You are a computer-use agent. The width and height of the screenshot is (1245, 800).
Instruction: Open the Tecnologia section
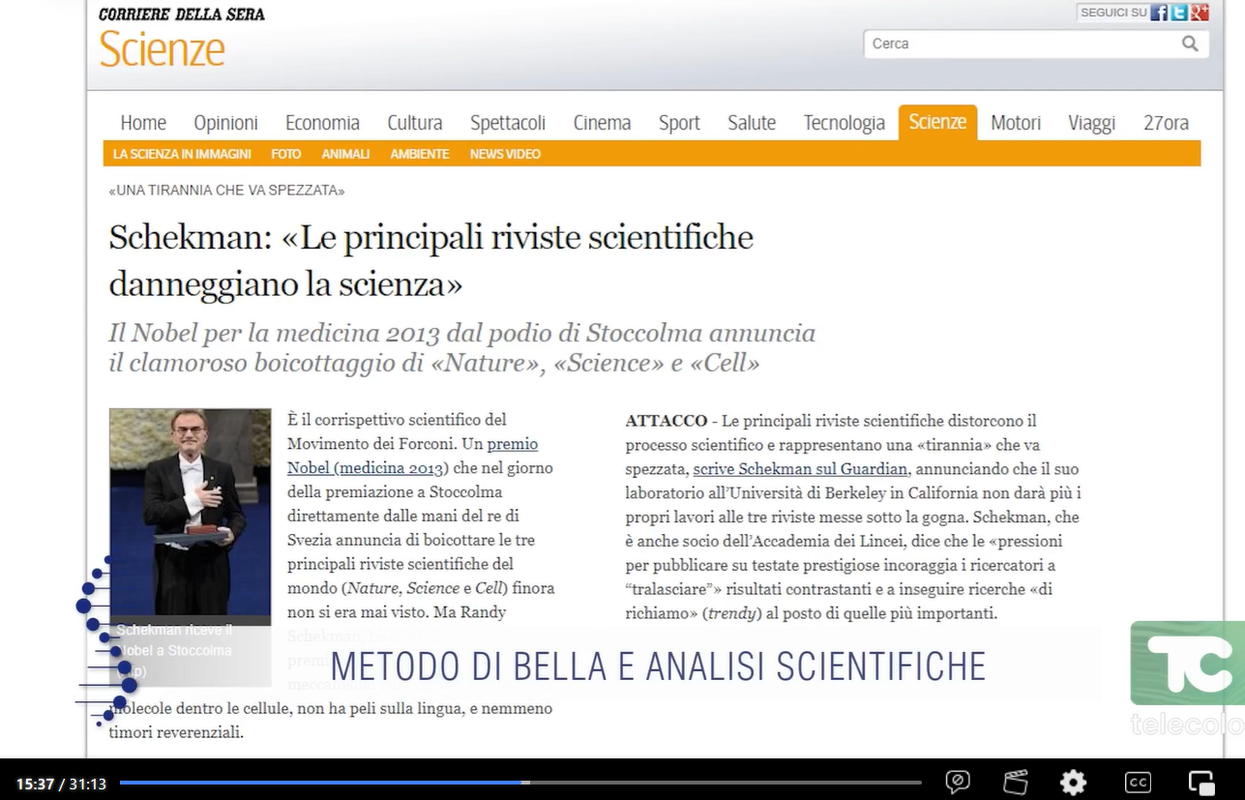[844, 123]
